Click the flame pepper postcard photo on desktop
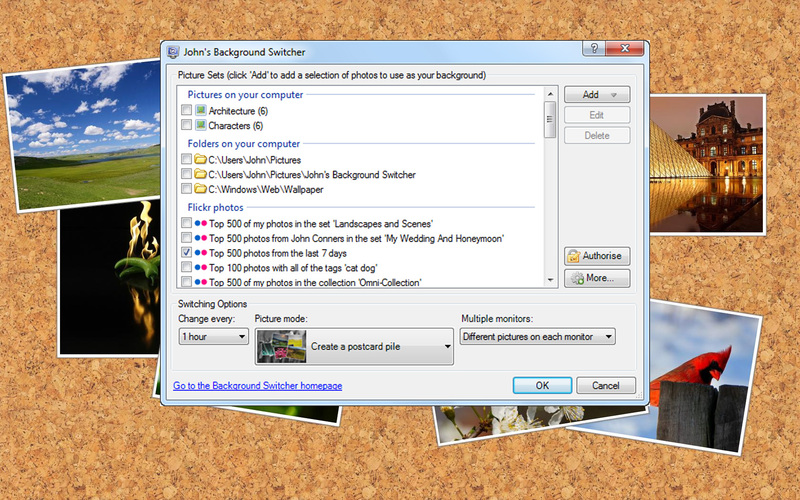 pyautogui.click(x=110, y=280)
